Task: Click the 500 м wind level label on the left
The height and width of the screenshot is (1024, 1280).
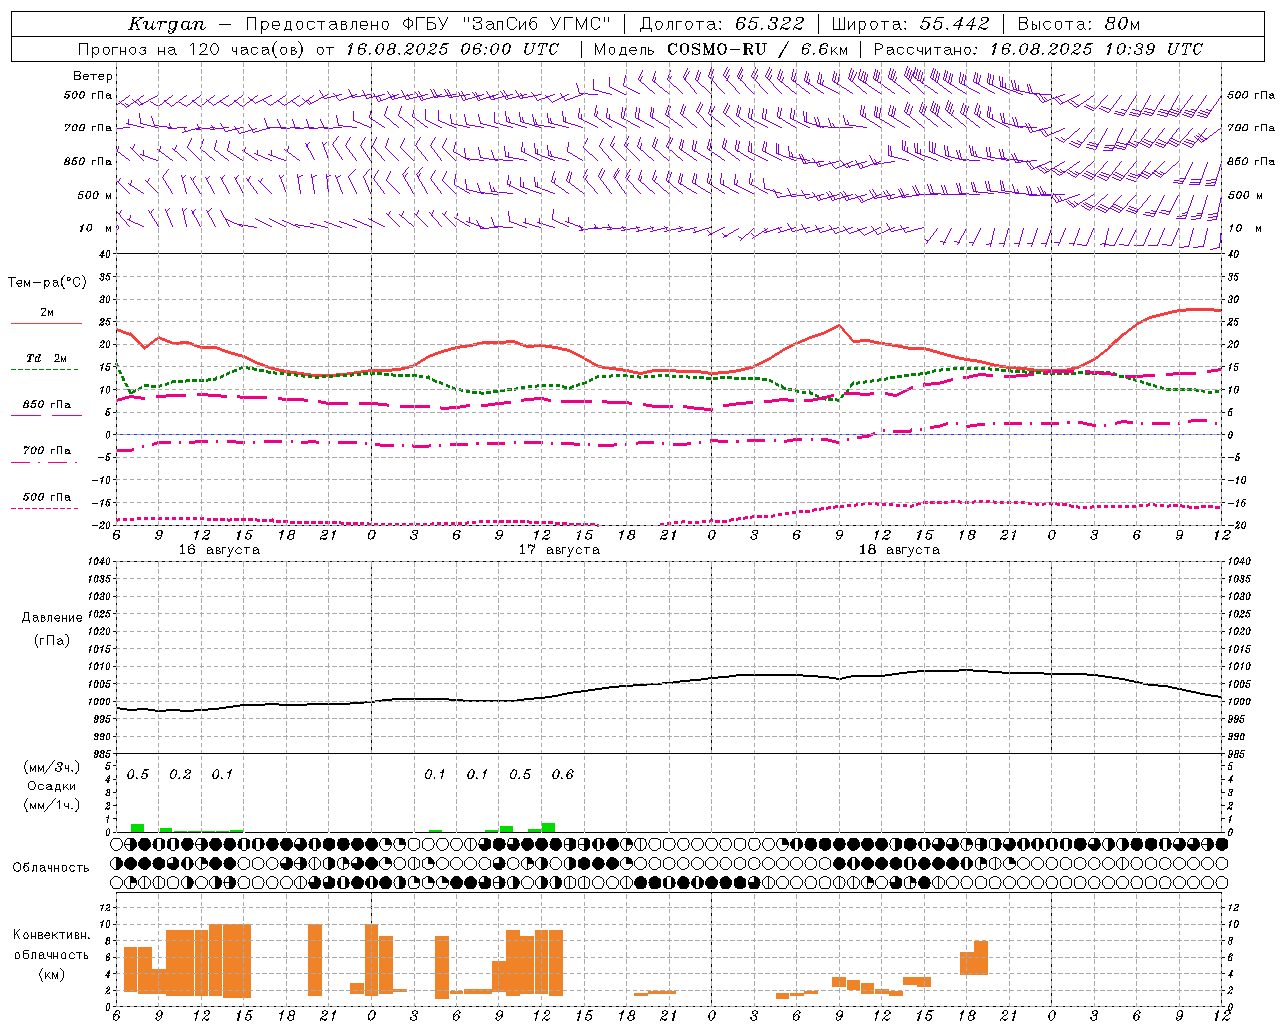Action: point(96,196)
